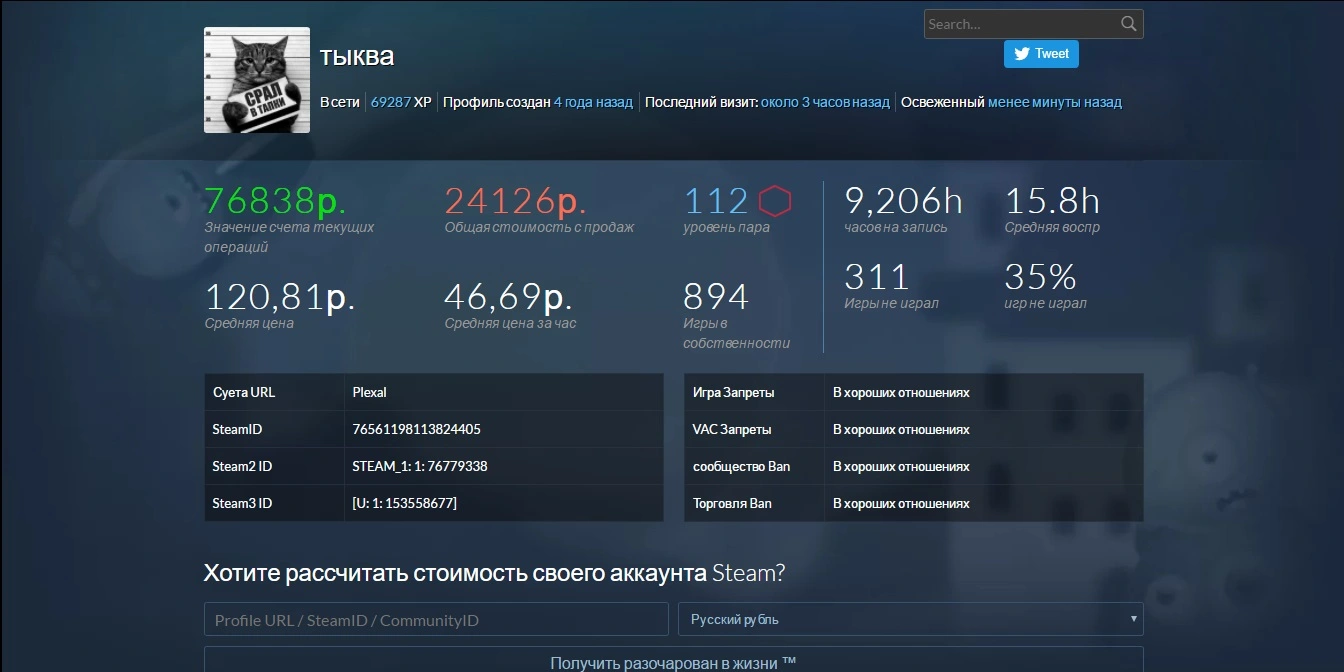Click the 'Суета URL' row label

pos(244,392)
